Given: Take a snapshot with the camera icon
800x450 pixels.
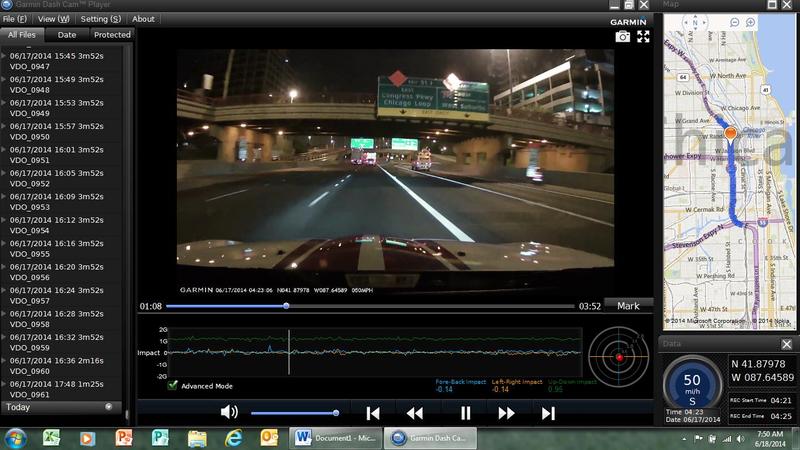Looking at the screenshot, I should pyautogui.click(x=622, y=37).
